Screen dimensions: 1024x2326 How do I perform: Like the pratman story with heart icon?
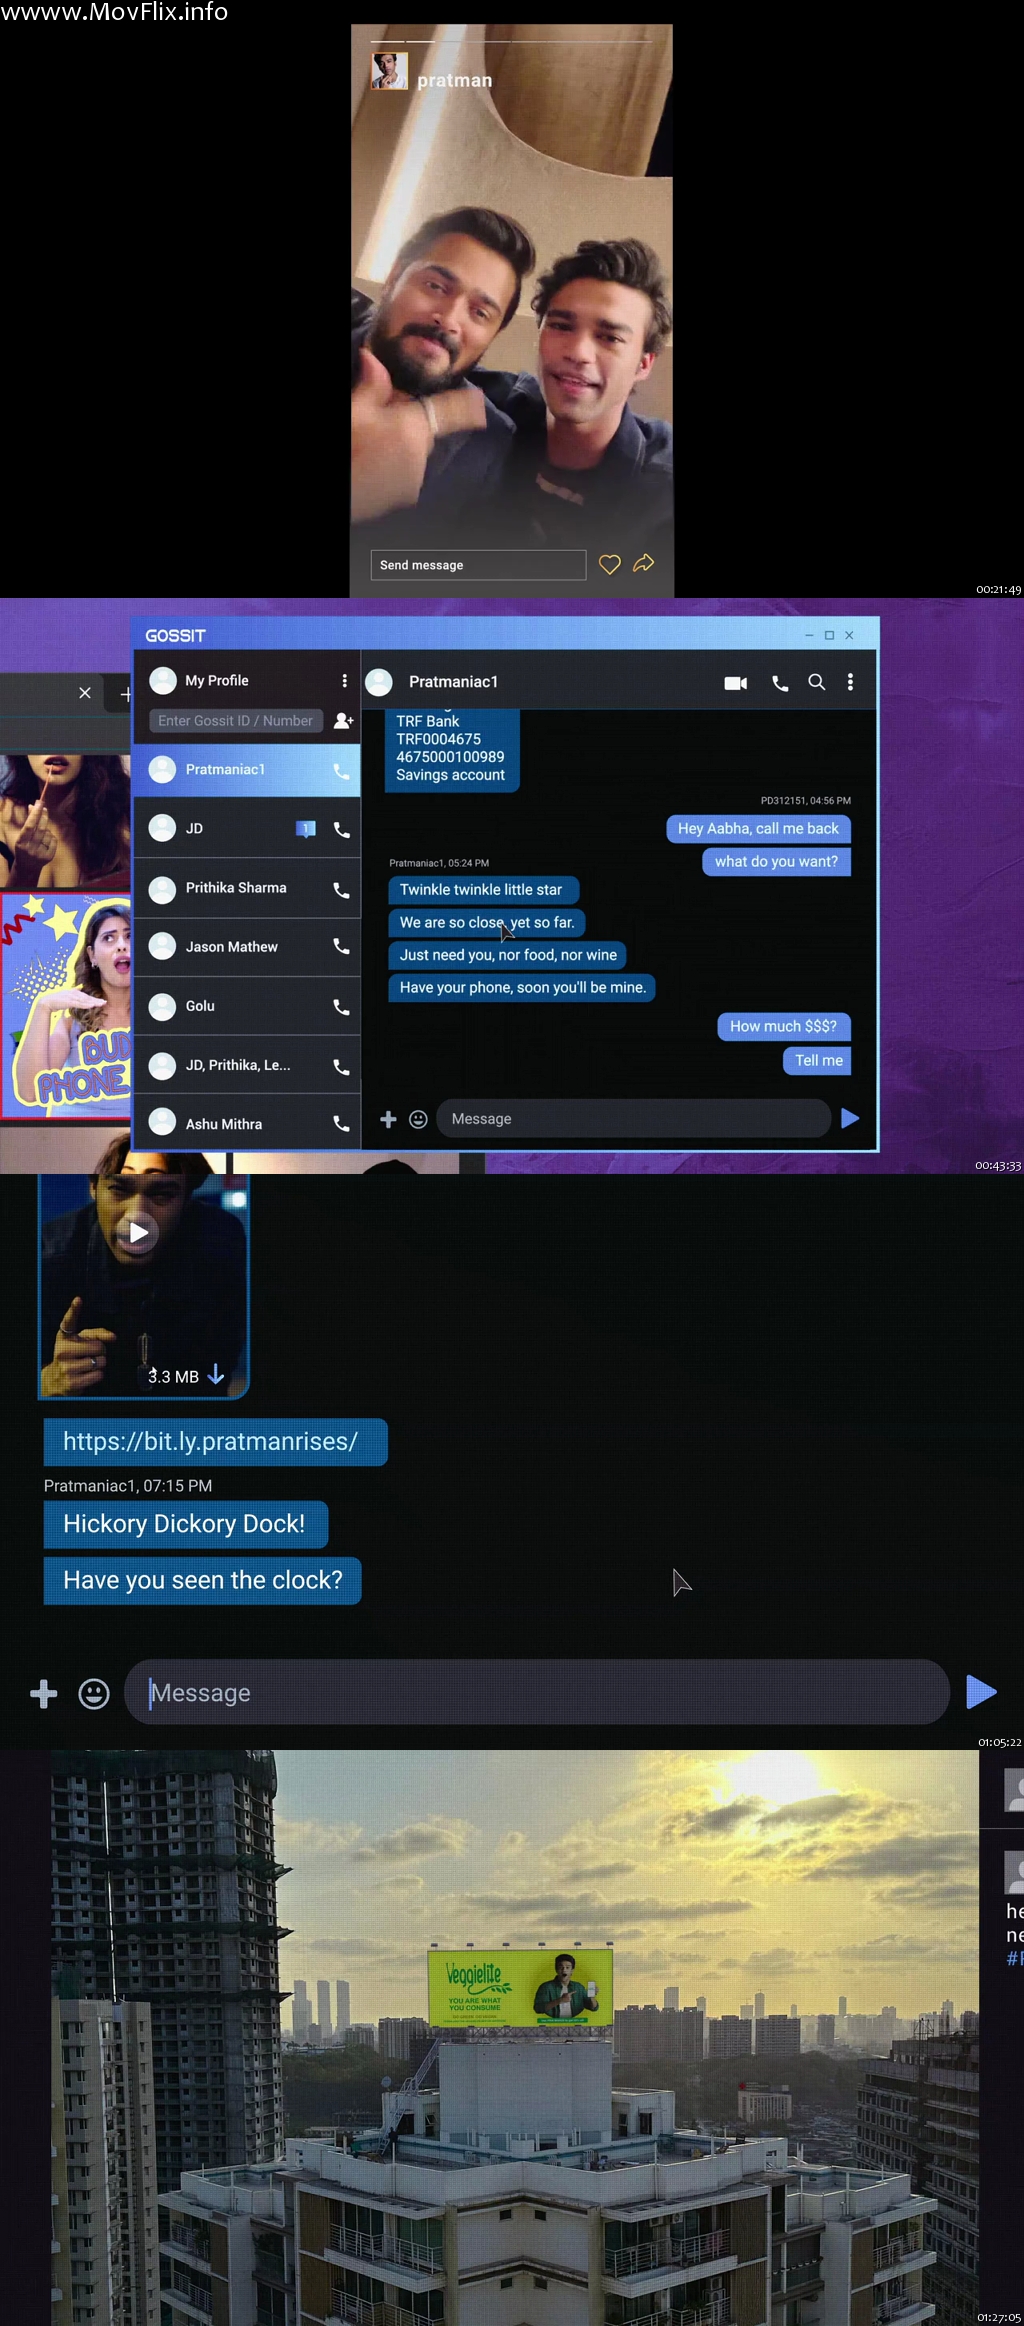[x=609, y=564]
